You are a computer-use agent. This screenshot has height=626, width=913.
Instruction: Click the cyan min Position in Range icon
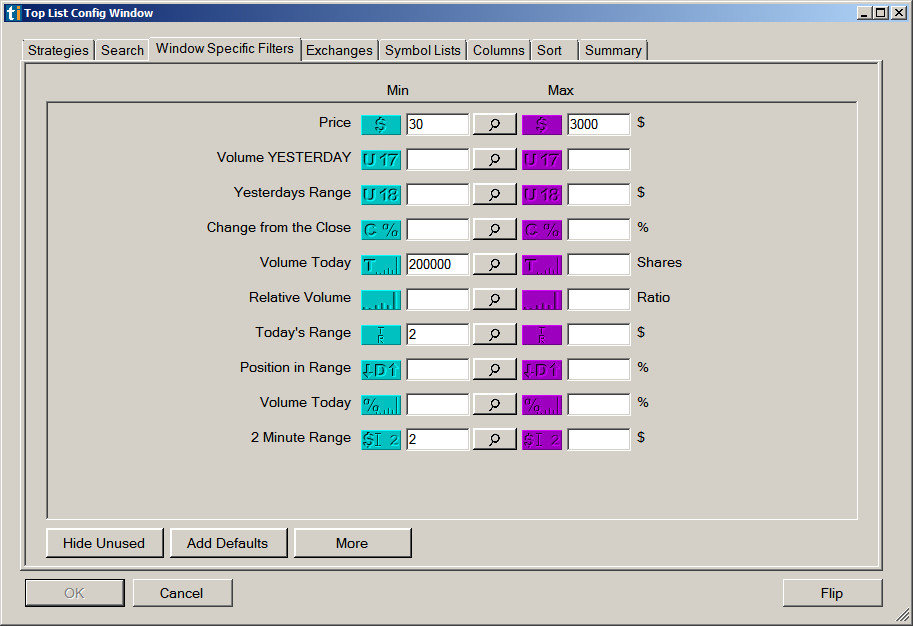(381, 370)
